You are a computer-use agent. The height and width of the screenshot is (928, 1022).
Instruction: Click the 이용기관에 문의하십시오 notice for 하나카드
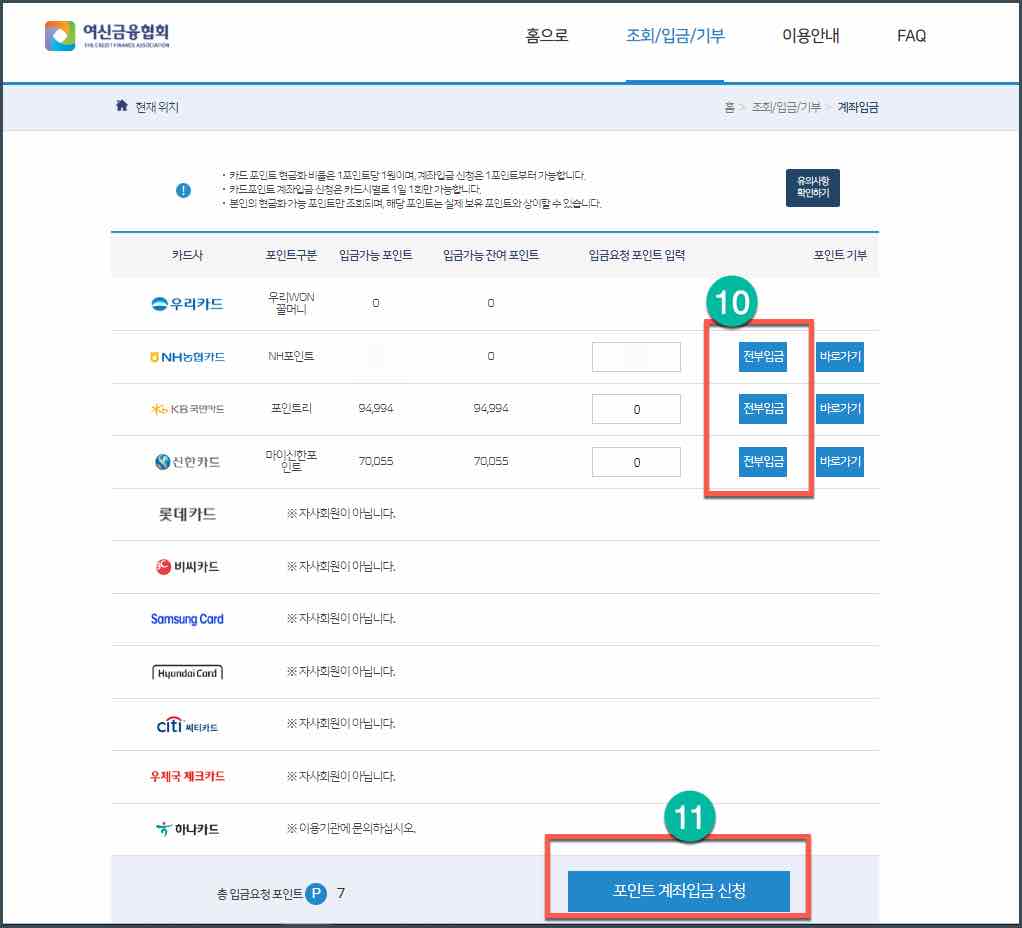[351, 828]
